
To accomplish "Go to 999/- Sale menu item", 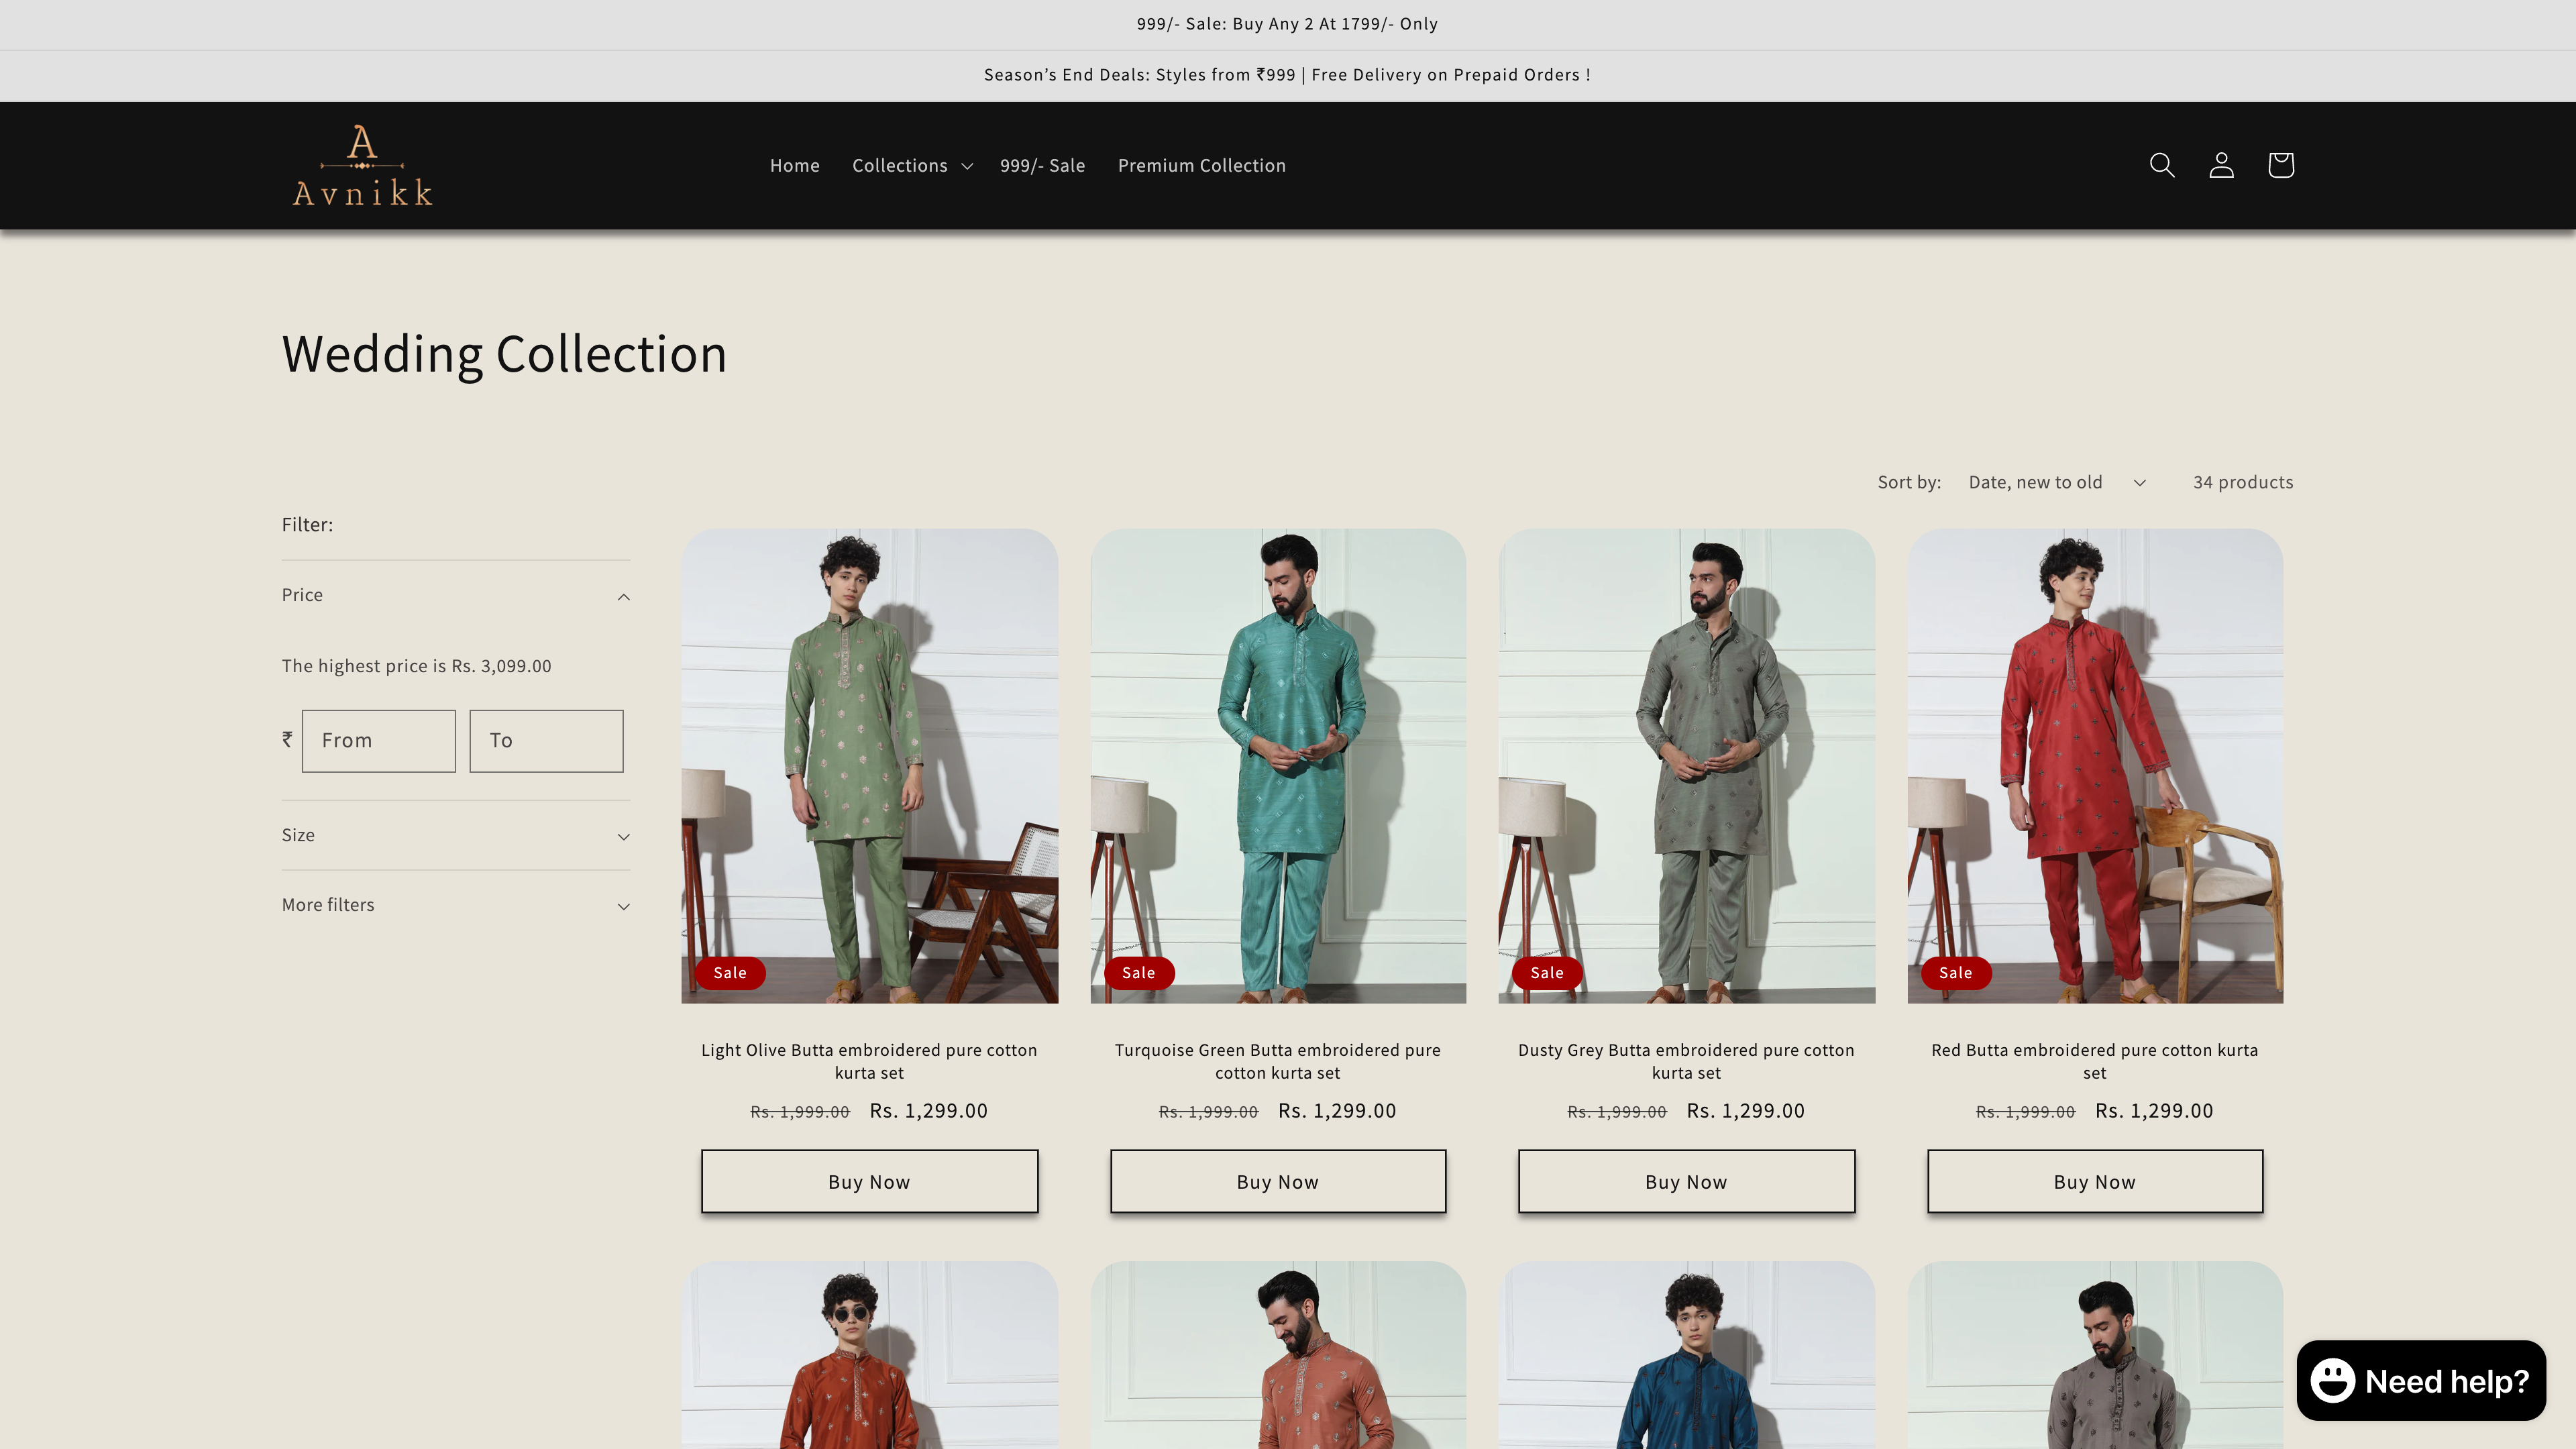I will (x=1042, y=165).
